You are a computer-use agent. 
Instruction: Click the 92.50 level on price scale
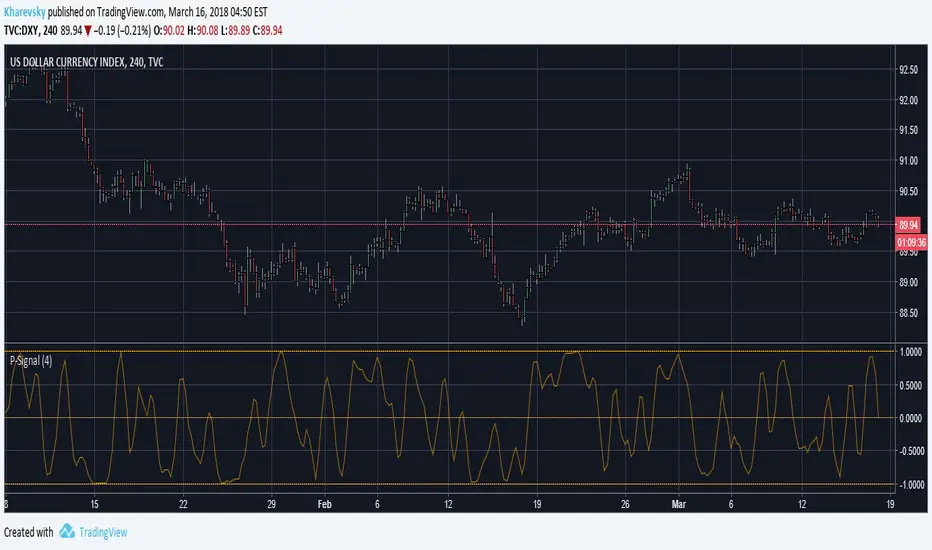click(908, 70)
